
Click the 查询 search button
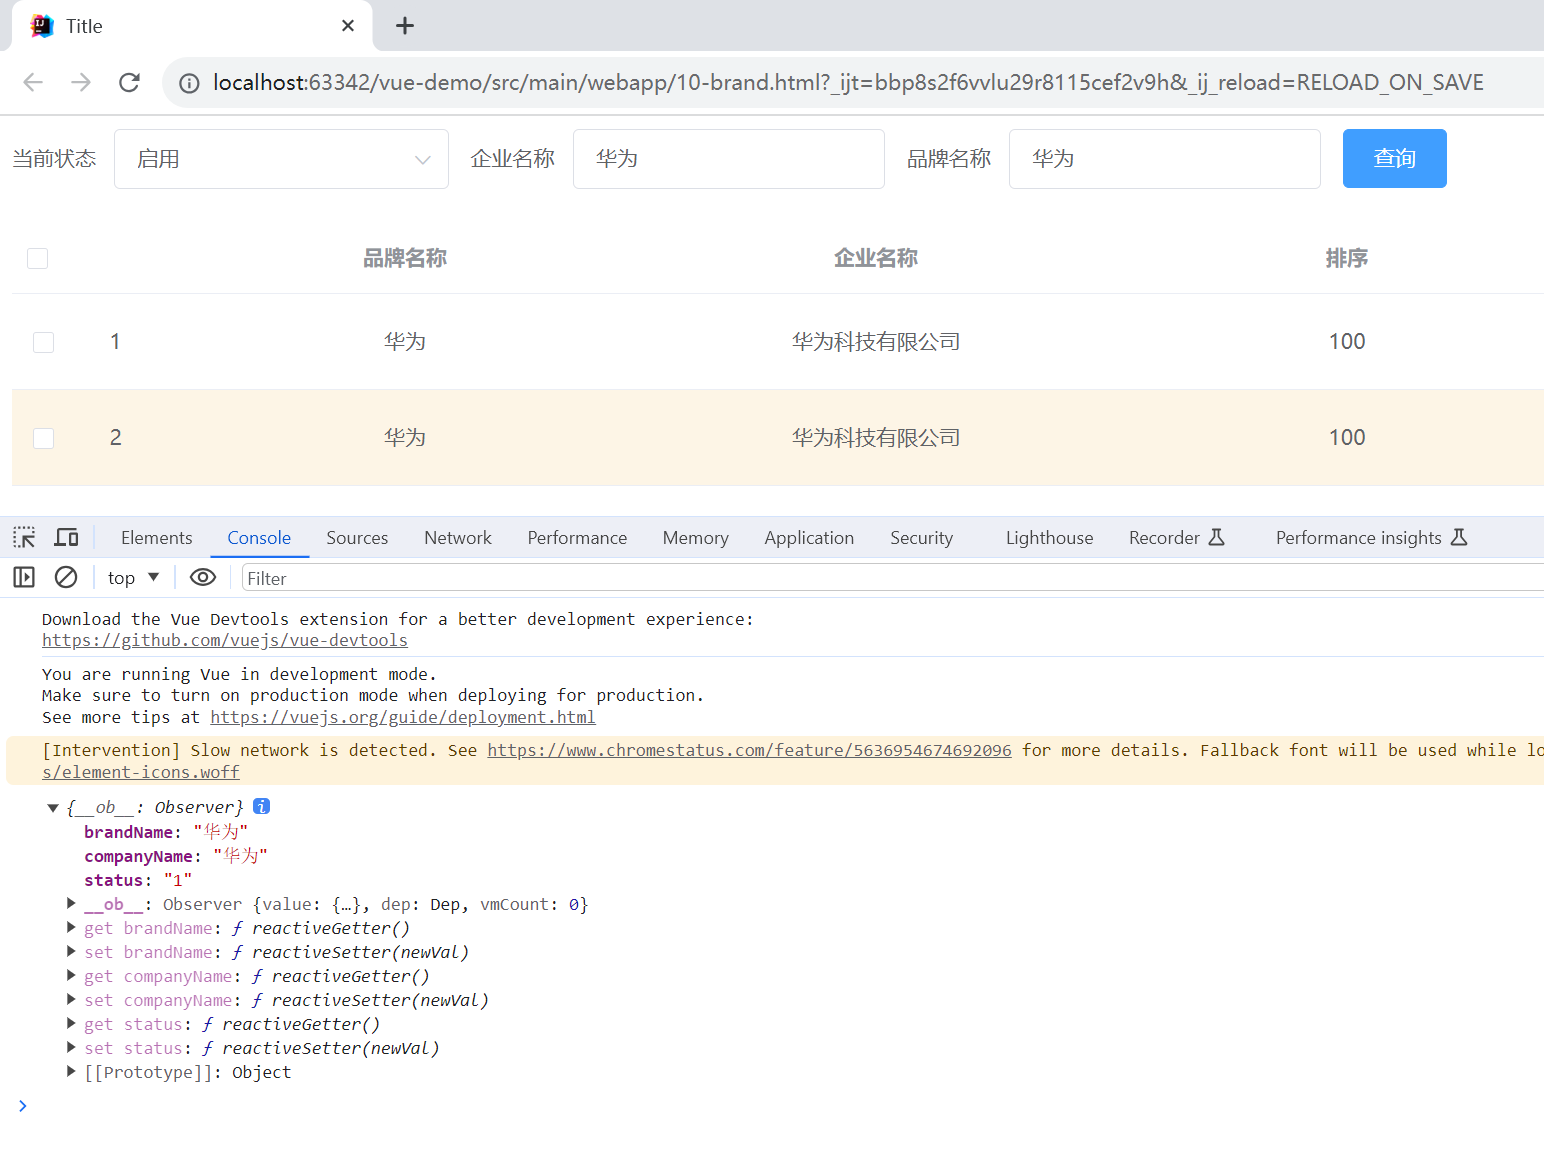1394,158
